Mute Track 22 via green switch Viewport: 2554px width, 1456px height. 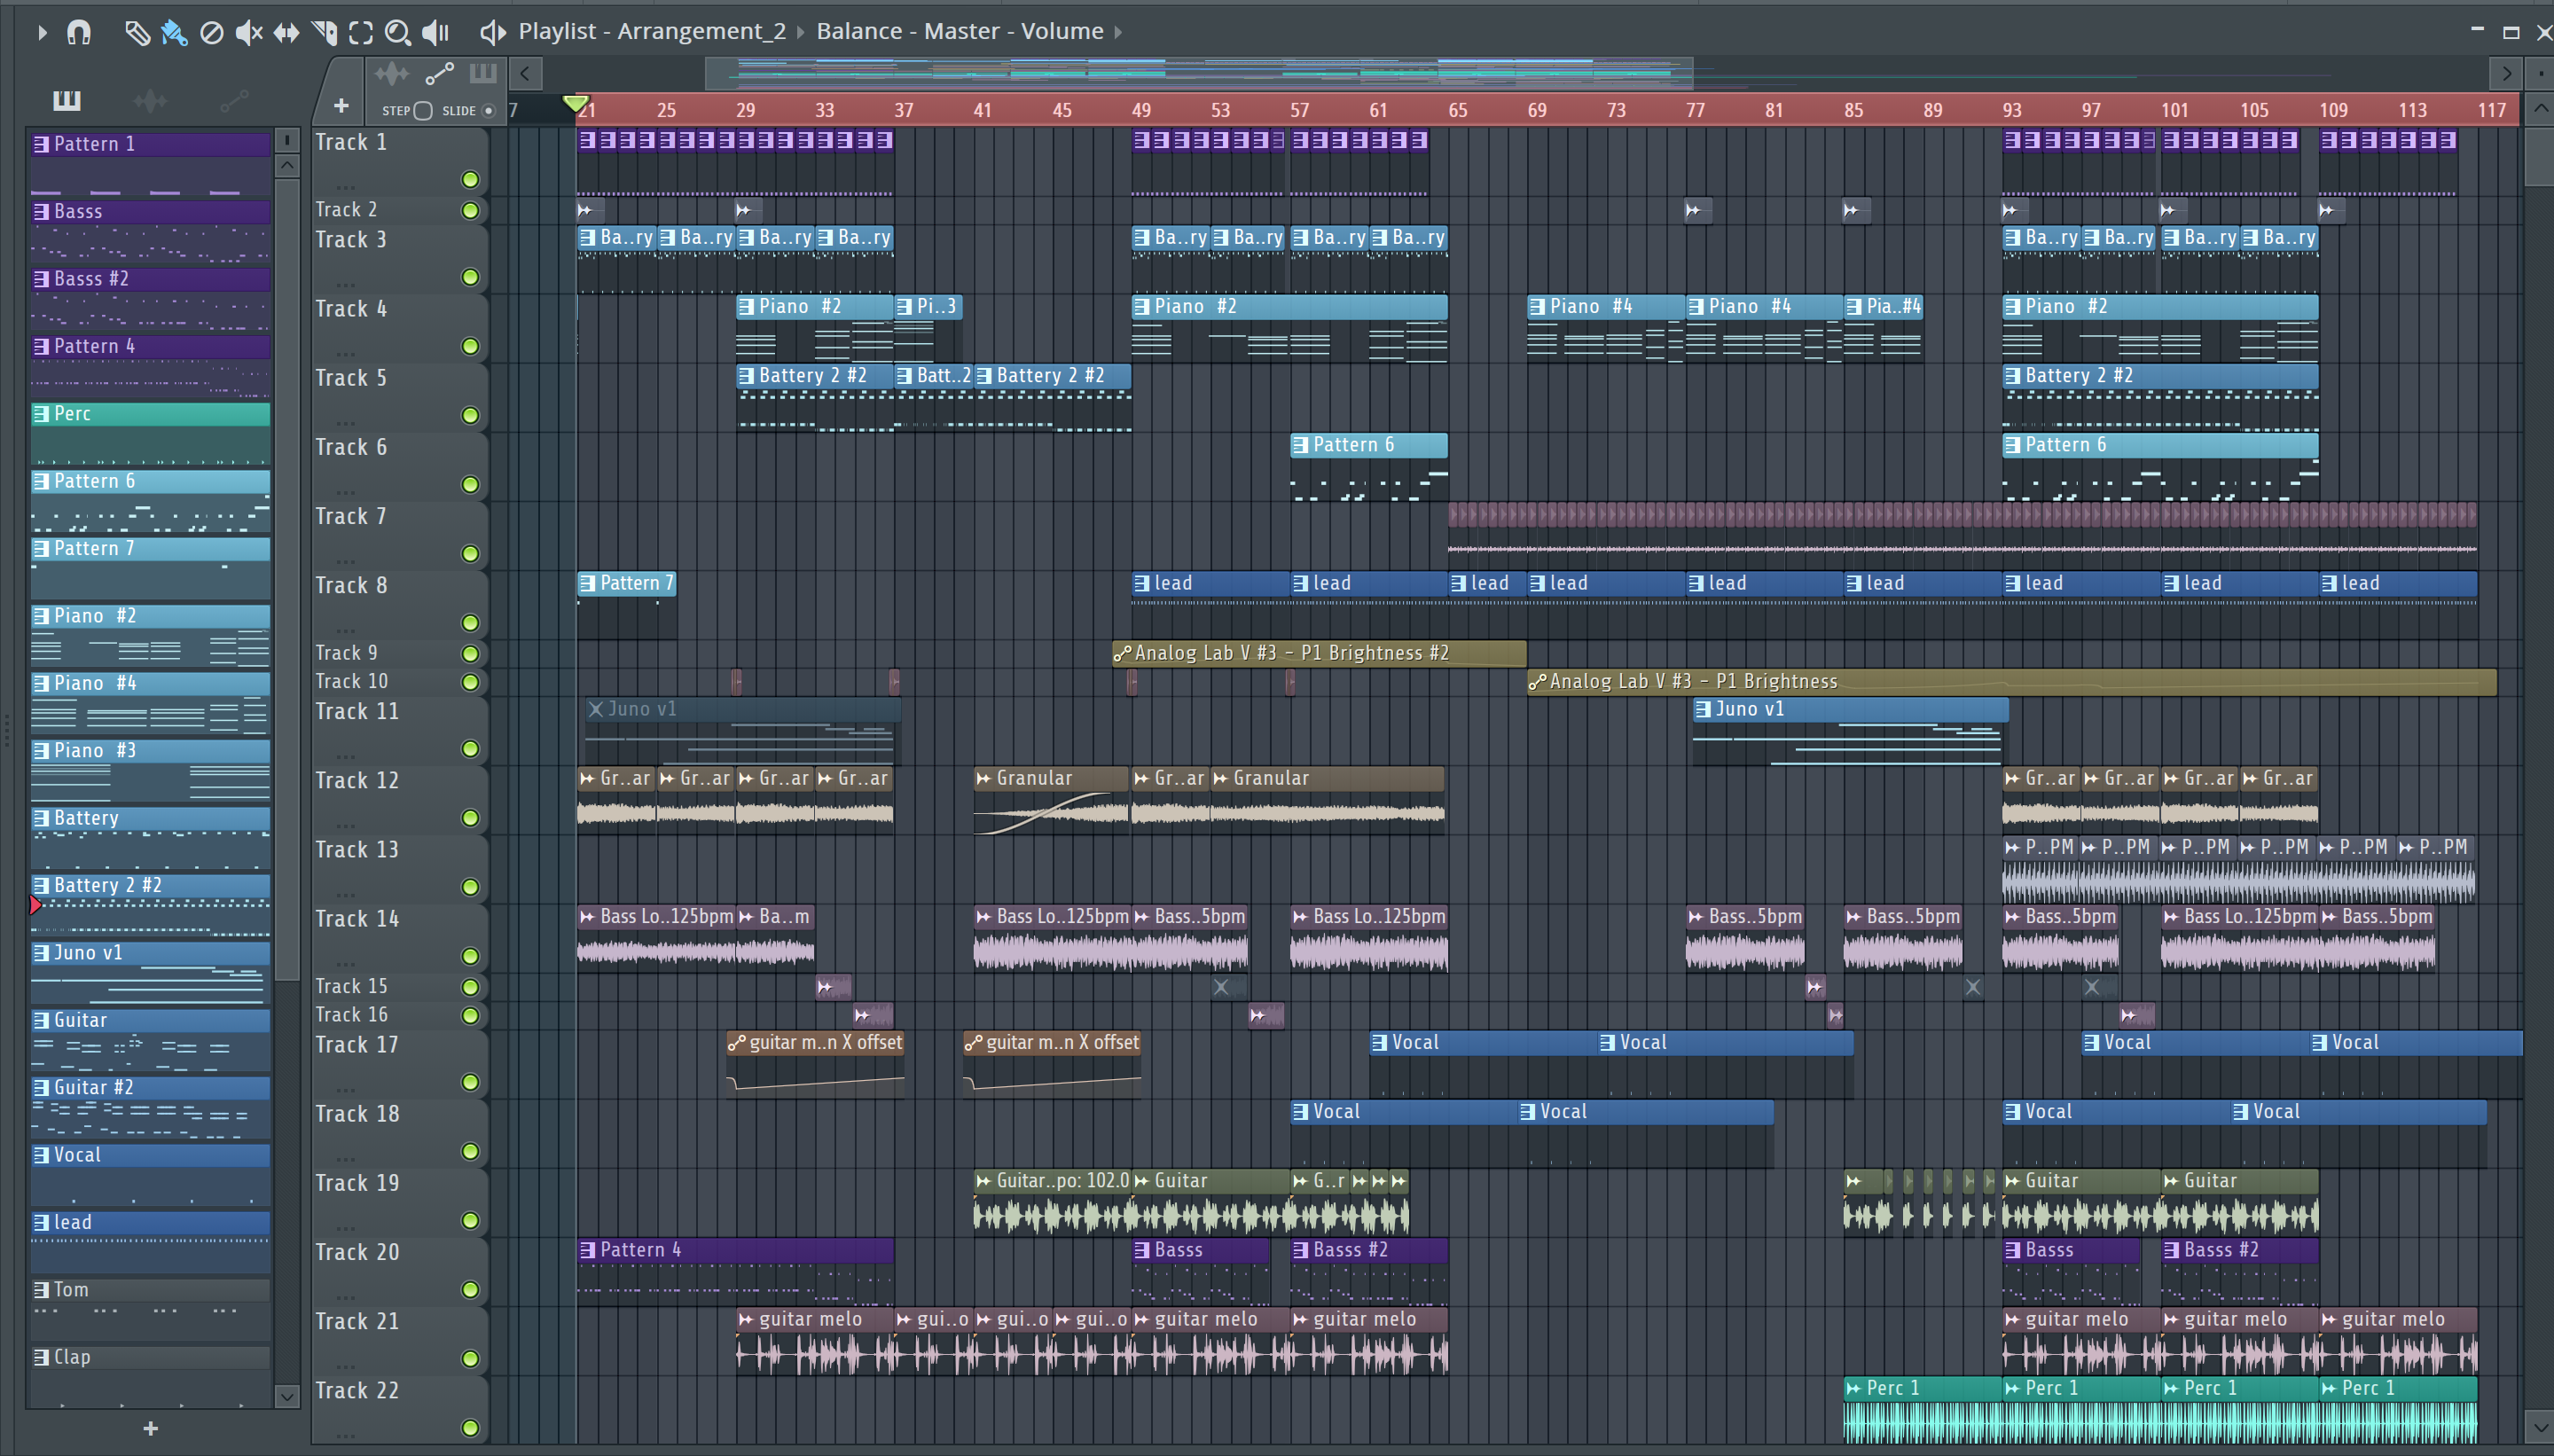pos(470,1428)
